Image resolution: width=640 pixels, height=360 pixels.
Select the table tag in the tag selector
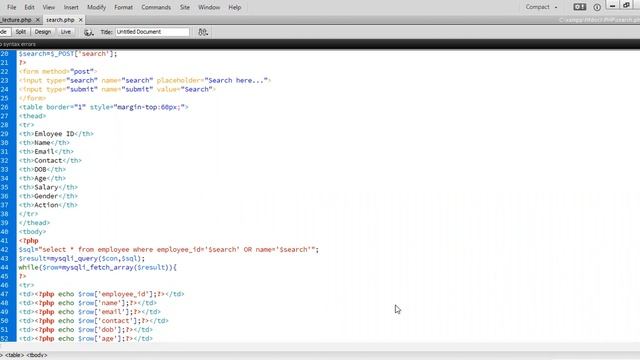click(x=14, y=355)
